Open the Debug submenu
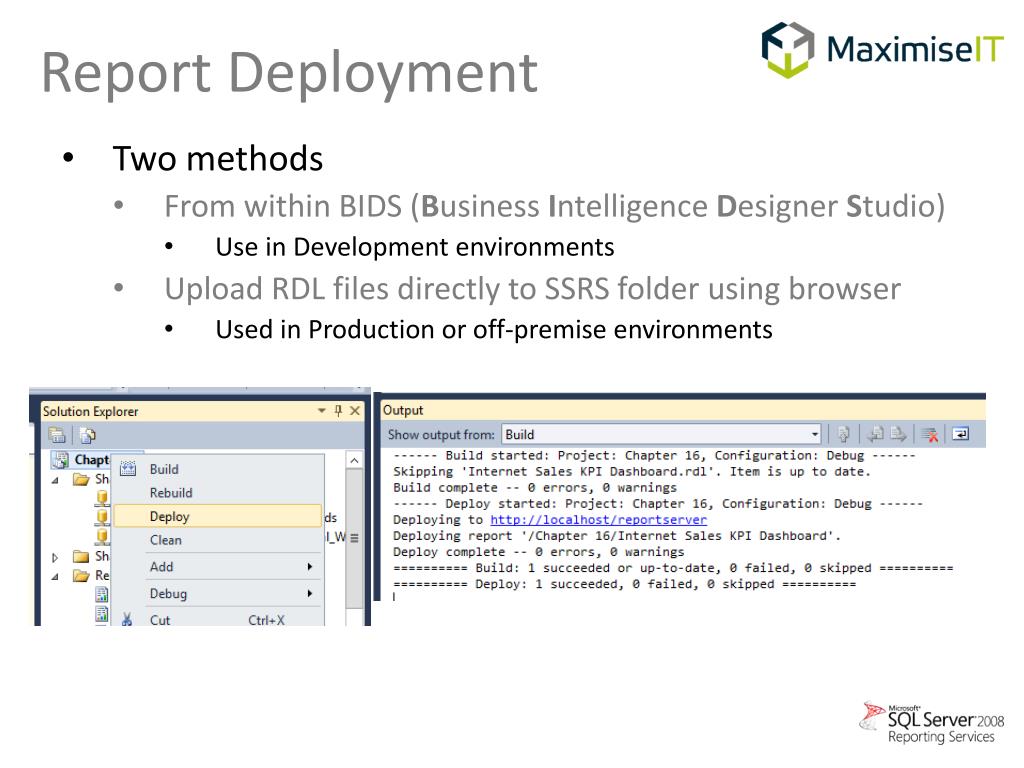The image size is (1024, 768). pyautogui.click(x=219, y=594)
